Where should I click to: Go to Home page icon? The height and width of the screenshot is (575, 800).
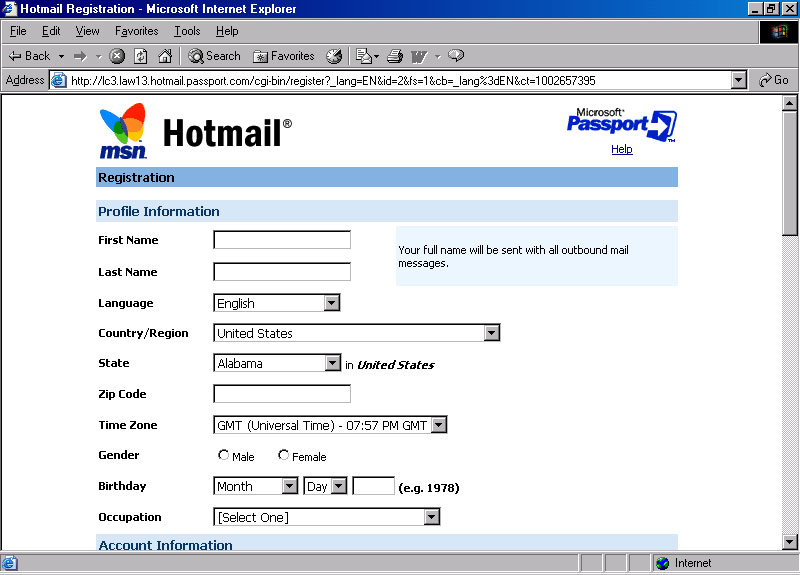click(165, 56)
